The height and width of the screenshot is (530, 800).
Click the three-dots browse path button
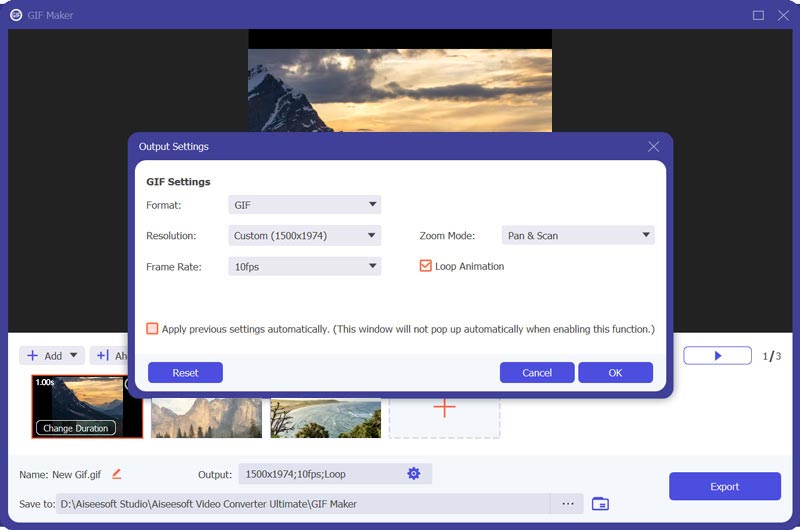pyautogui.click(x=567, y=504)
